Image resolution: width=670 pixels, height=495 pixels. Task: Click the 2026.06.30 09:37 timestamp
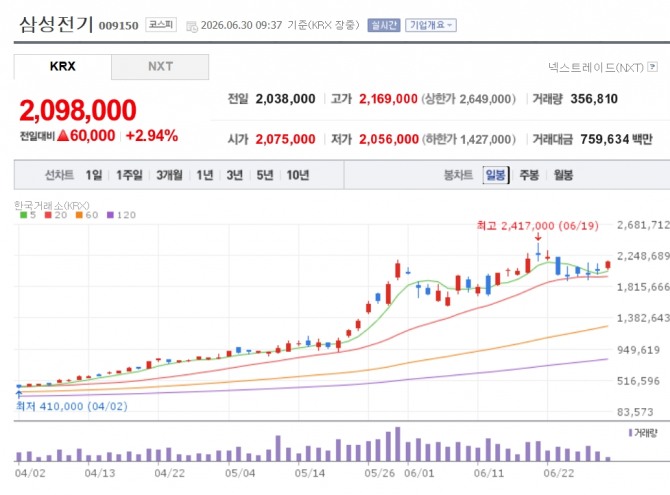(241, 25)
